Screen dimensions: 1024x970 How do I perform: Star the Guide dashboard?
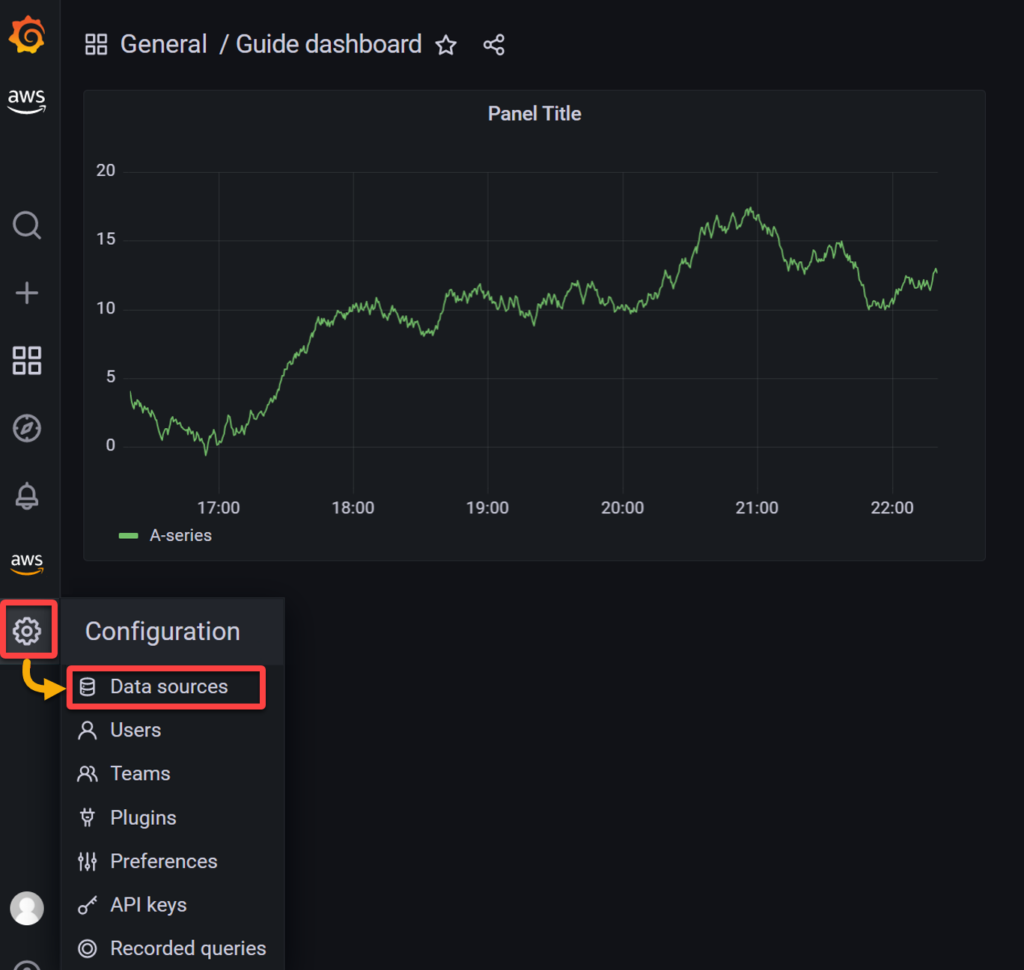pyautogui.click(x=445, y=45)
